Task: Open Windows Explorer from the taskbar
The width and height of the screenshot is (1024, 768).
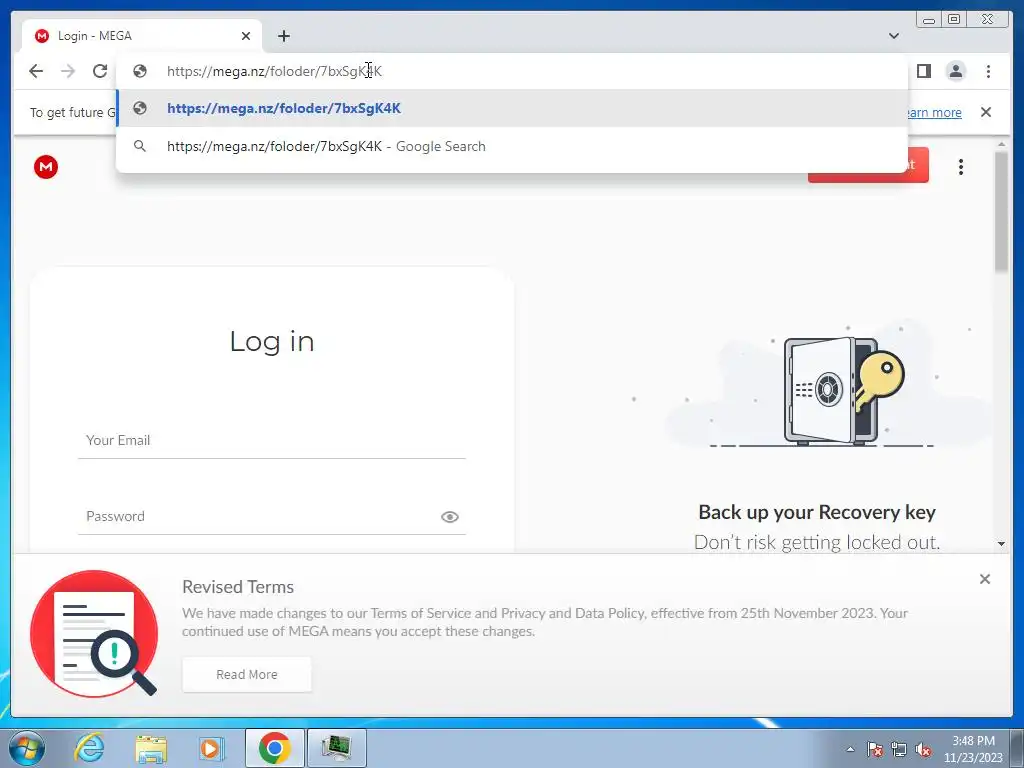Action: 151,748
